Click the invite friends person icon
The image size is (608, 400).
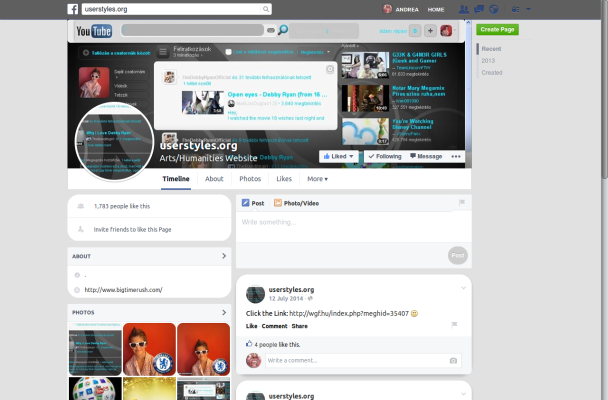[x=81, y=229]
